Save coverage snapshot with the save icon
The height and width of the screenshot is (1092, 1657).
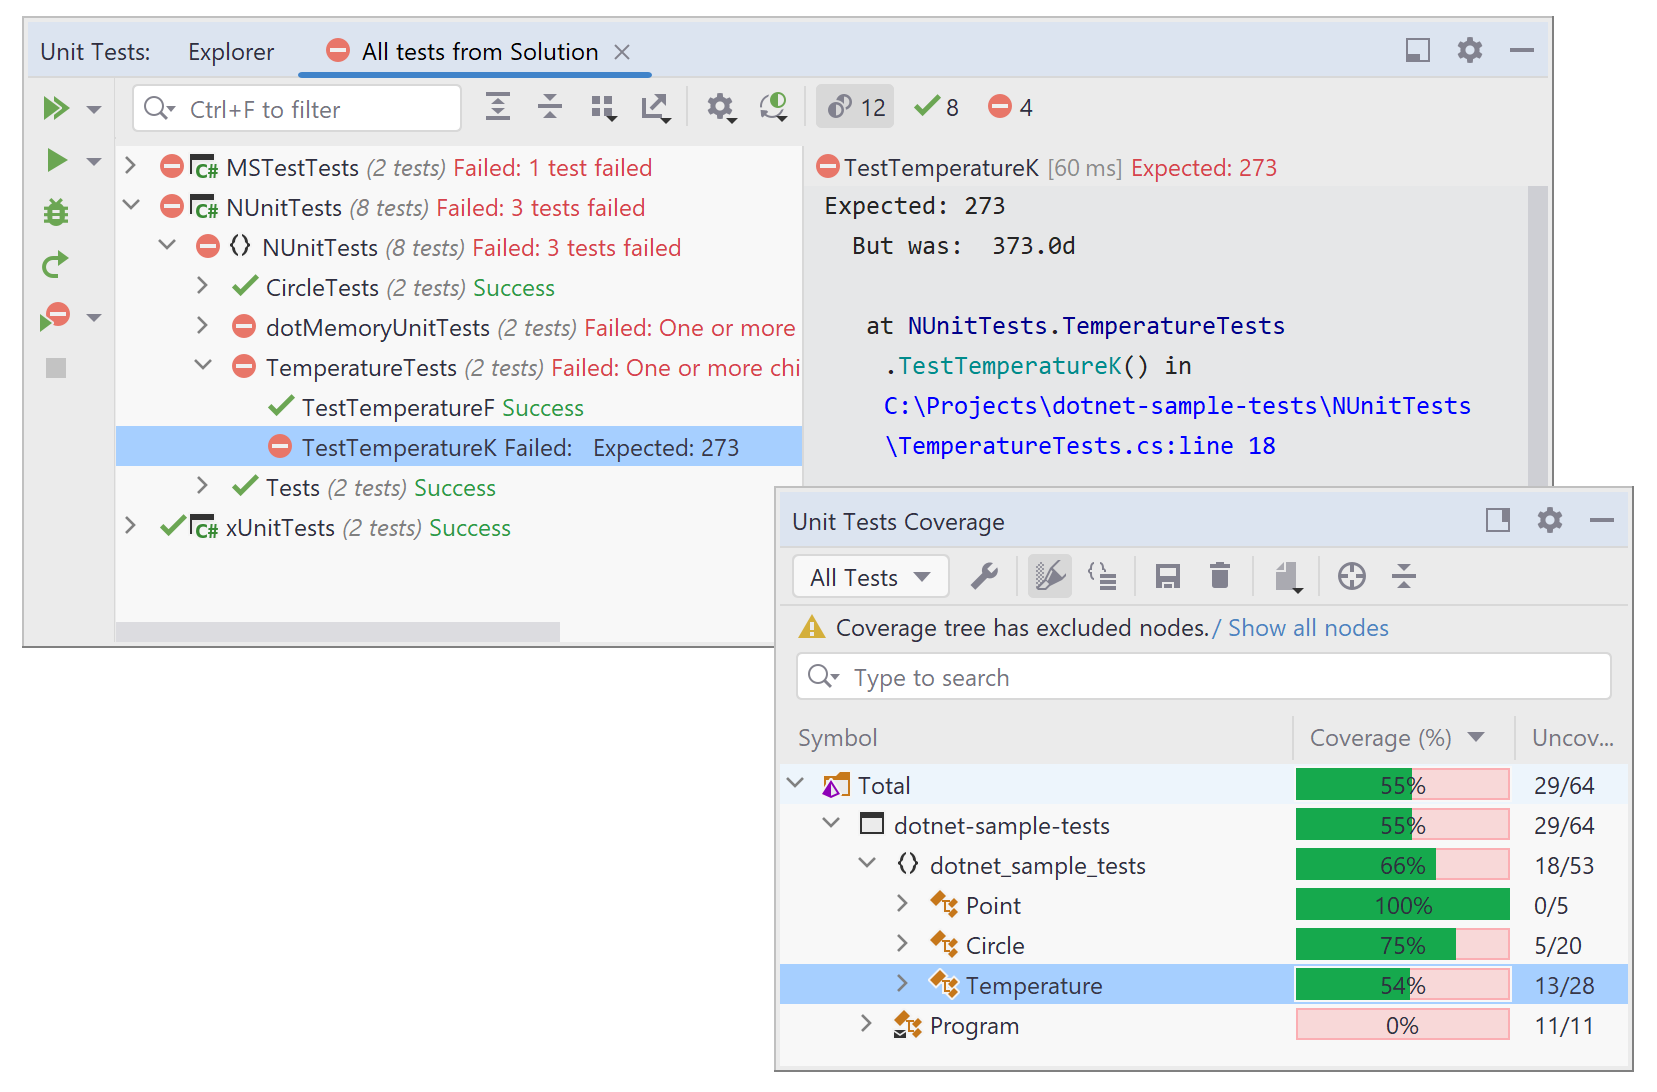pos(1167,576)
